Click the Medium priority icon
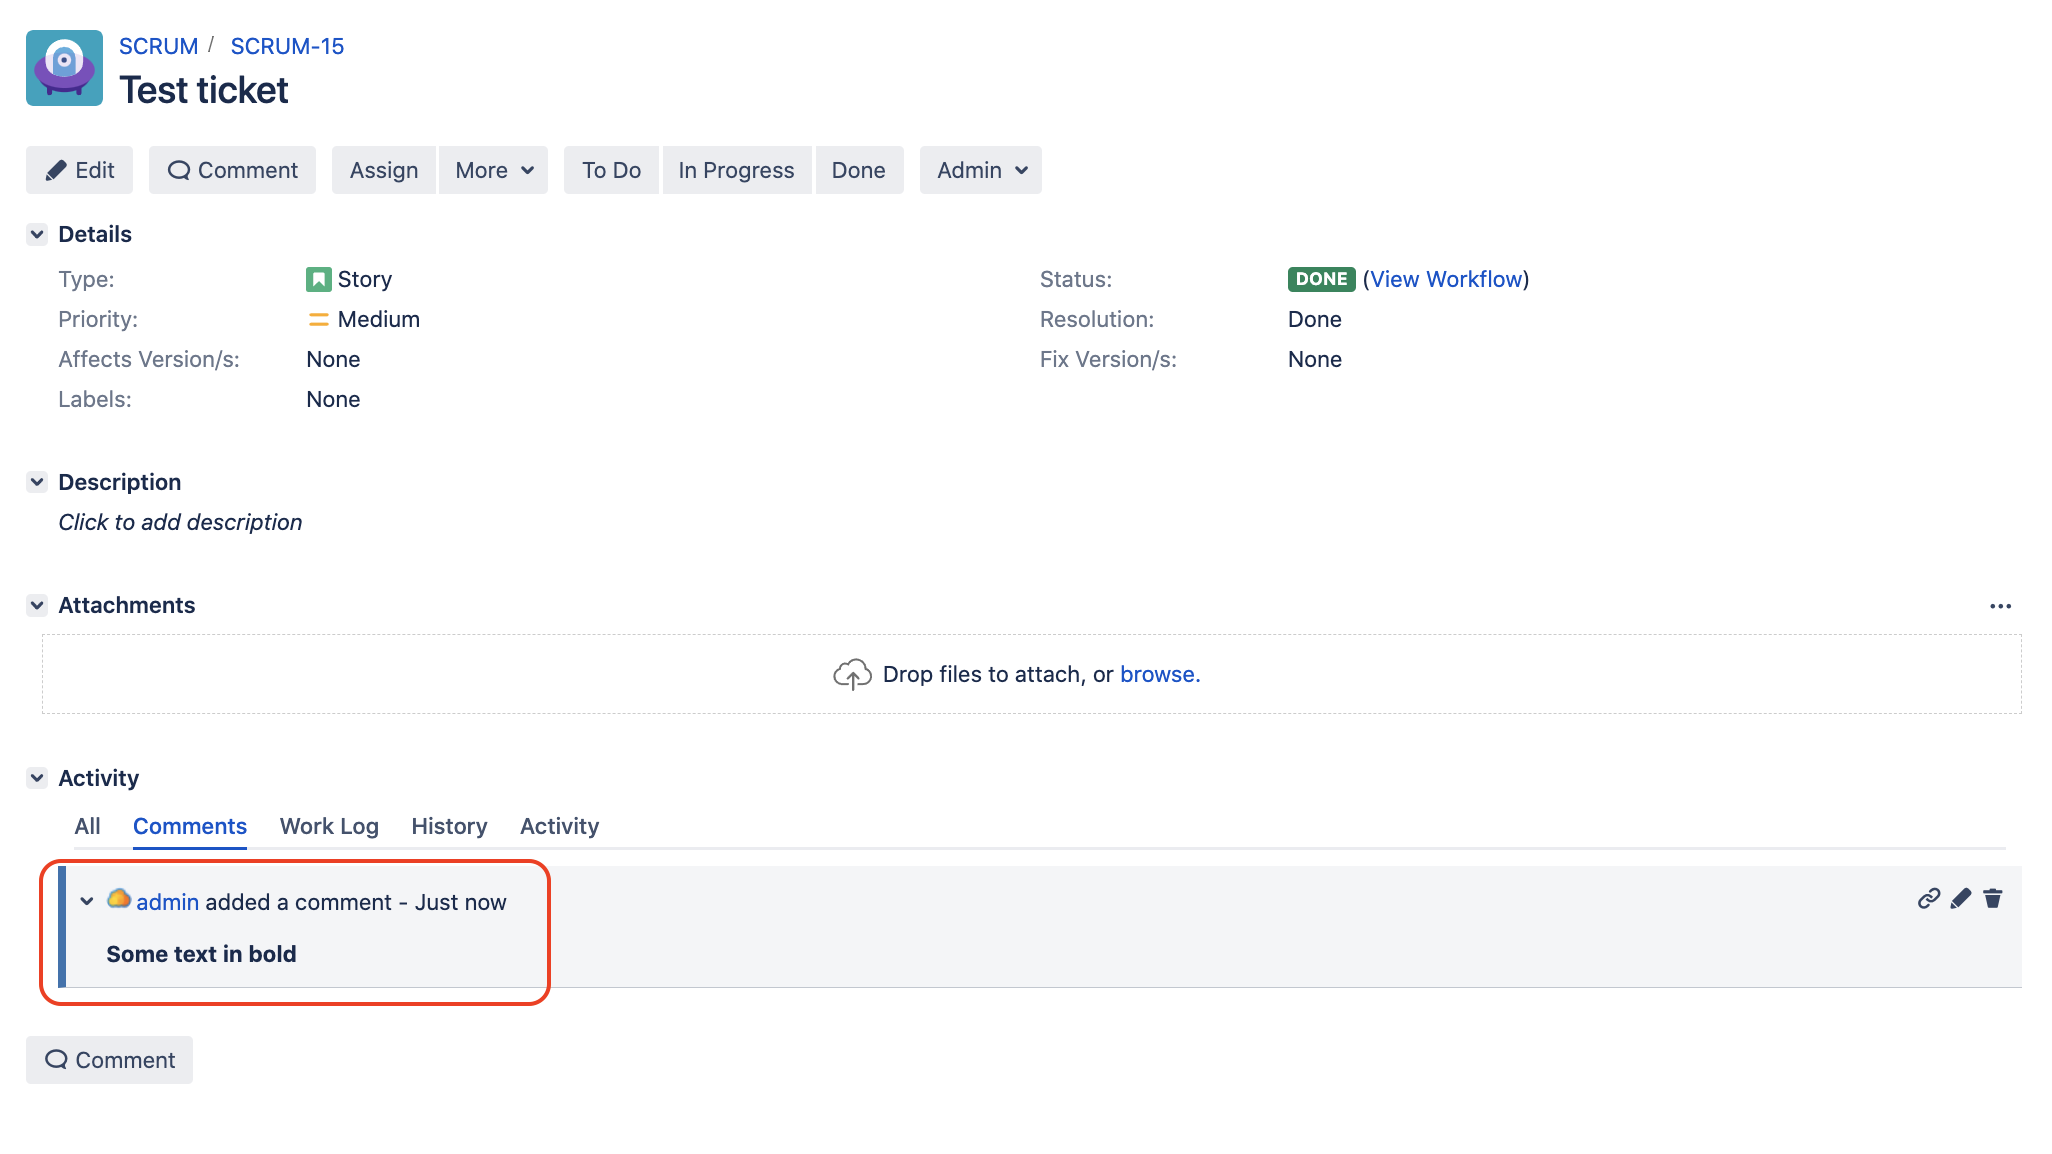This screenshot has width=2052, height=1154. [x=317, y=319]
